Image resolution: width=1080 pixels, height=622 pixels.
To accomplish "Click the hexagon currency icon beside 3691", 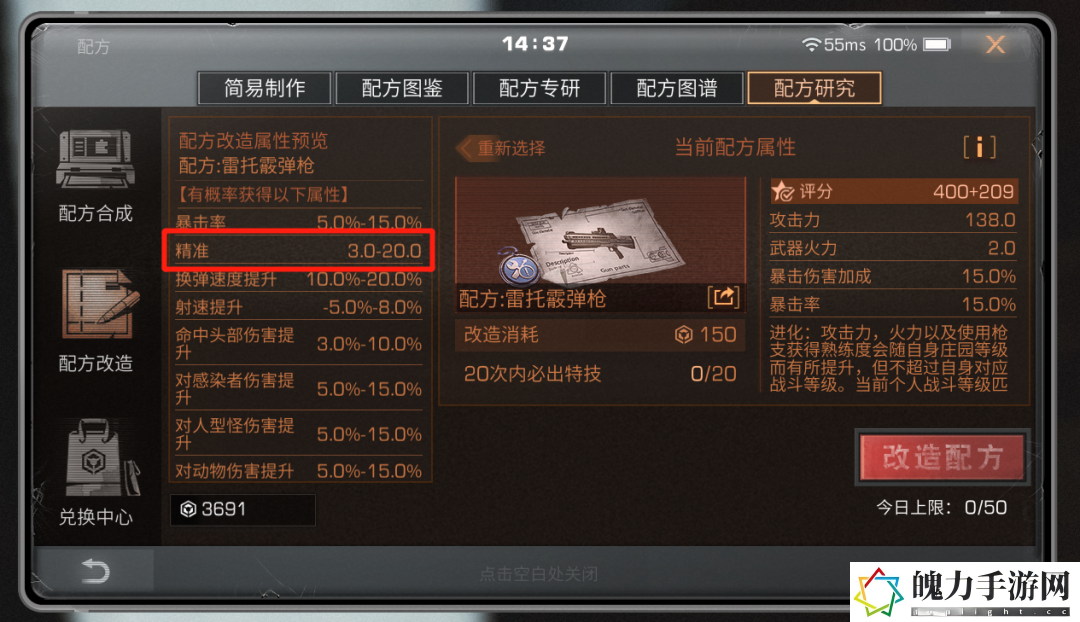I will 188,509.
